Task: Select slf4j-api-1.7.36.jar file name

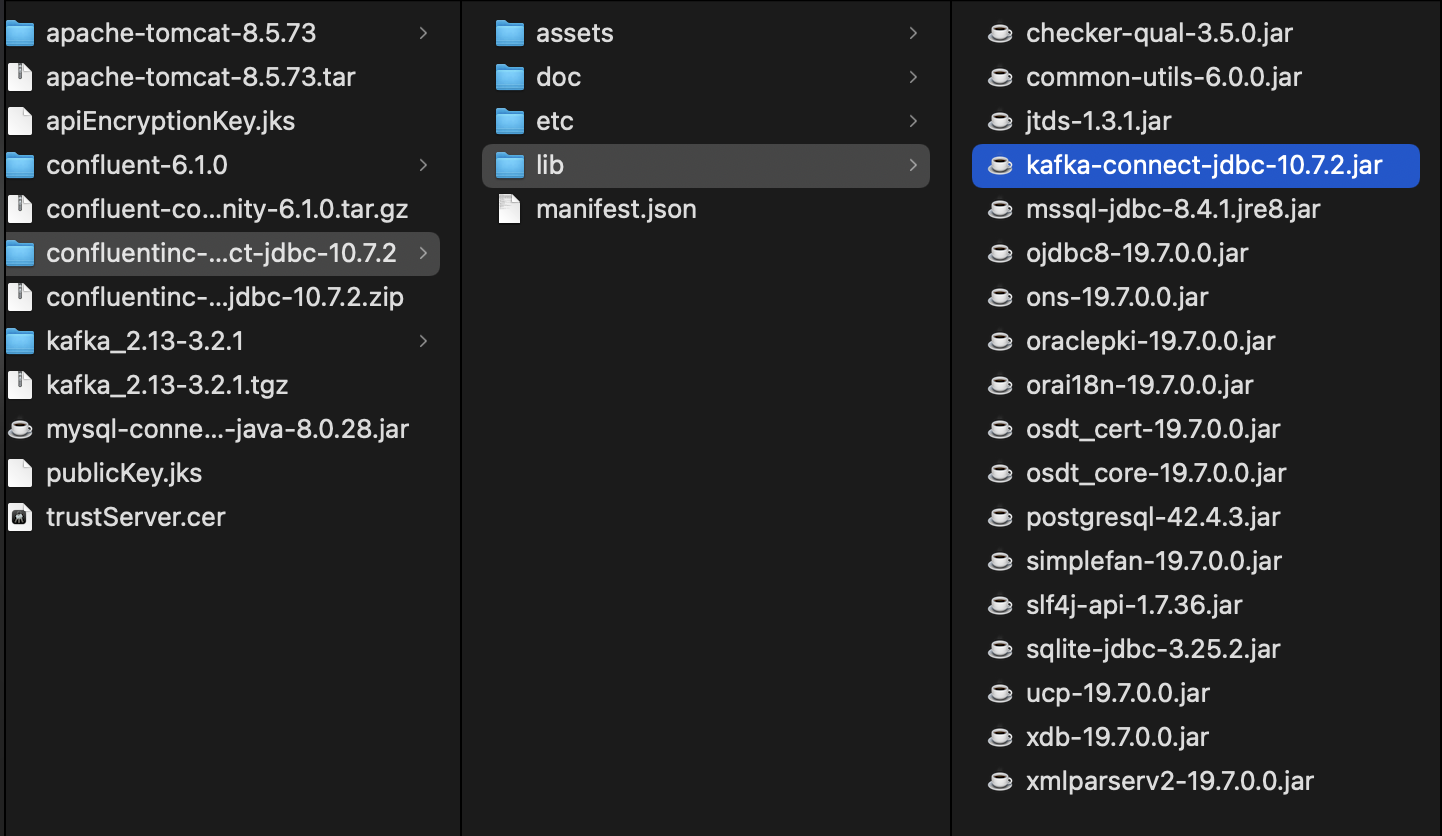Action: (1134, 605)
